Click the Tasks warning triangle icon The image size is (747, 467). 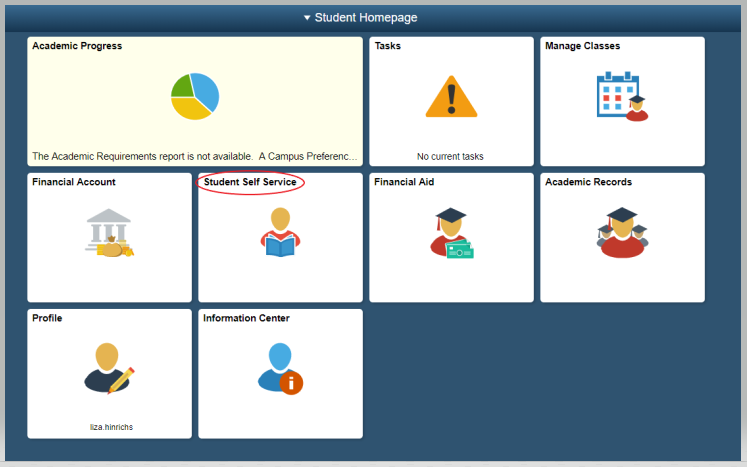(x=451, y=97)
